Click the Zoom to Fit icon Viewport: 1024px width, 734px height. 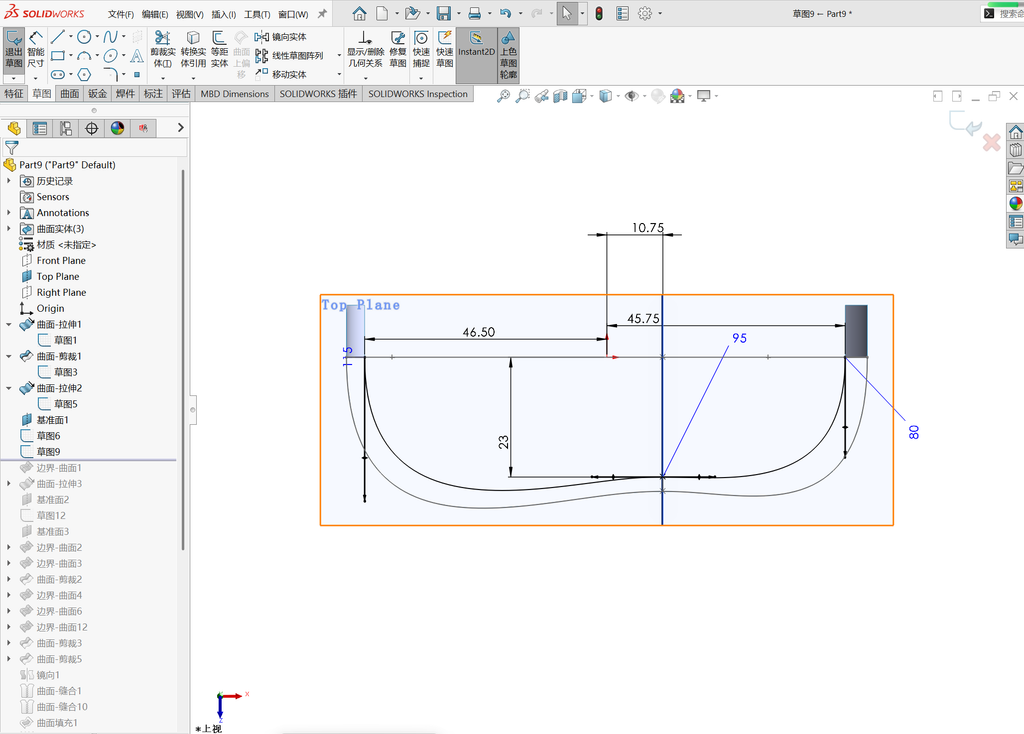pos(503,96)
